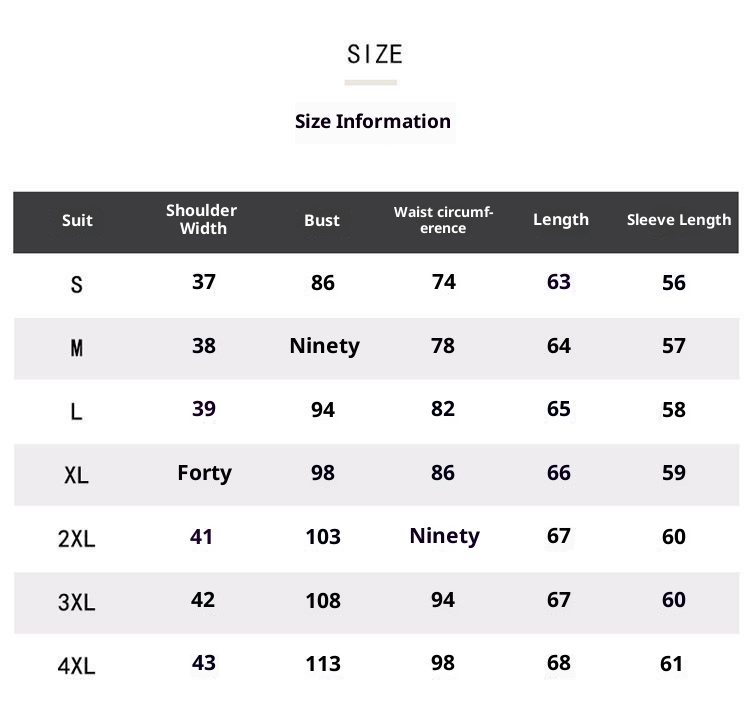The width and height of the screenshot is (750, 705).
Task: Select the 3XL size row label
Action: [x=77, y=602]
